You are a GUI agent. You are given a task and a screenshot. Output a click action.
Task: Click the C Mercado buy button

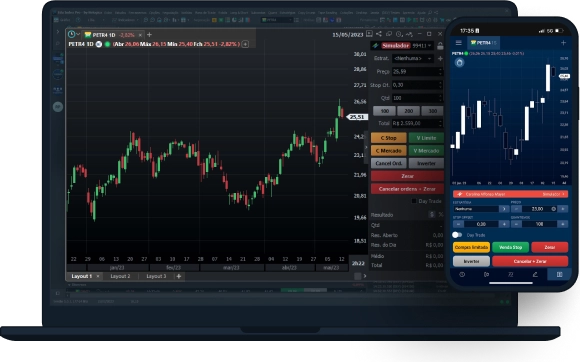[x=388, y=150]
